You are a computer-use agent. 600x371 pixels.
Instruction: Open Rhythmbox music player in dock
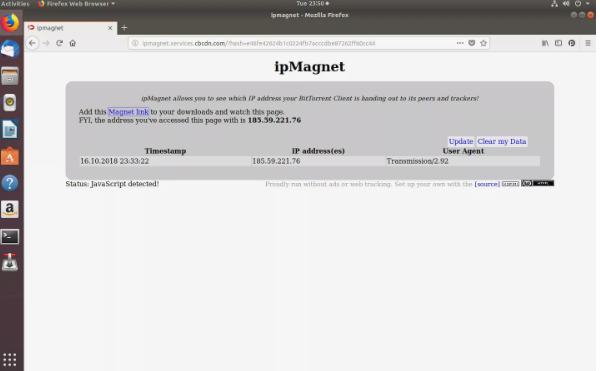click(x=10, y=103)
